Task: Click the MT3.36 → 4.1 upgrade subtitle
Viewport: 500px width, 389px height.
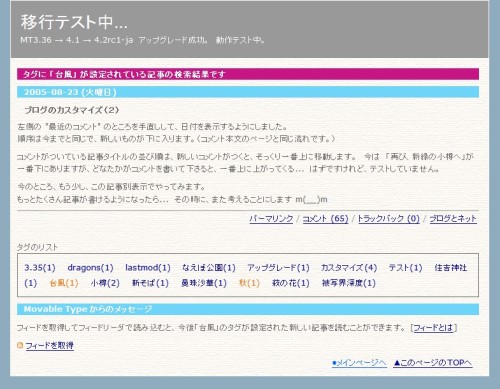Action: click(x=142, y=40)
